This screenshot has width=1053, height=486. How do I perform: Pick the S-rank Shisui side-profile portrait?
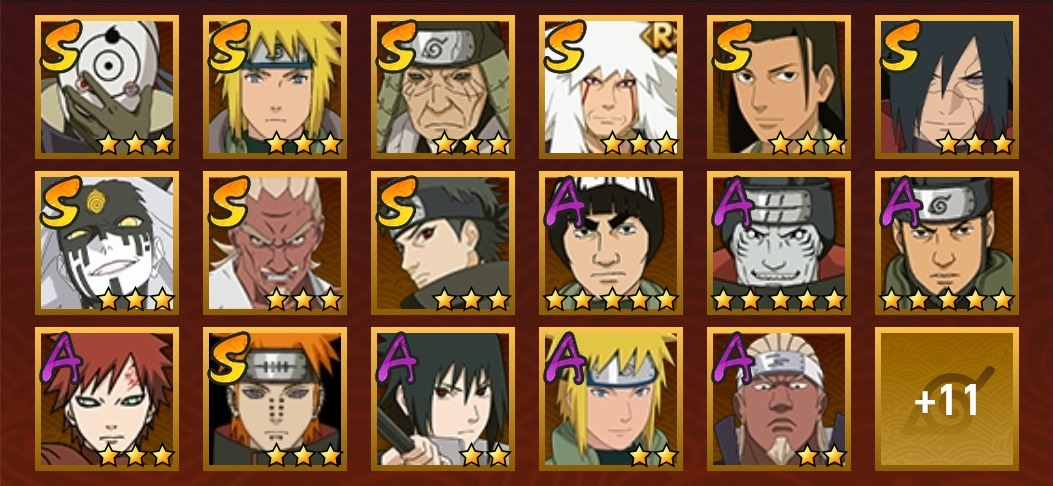443,242
